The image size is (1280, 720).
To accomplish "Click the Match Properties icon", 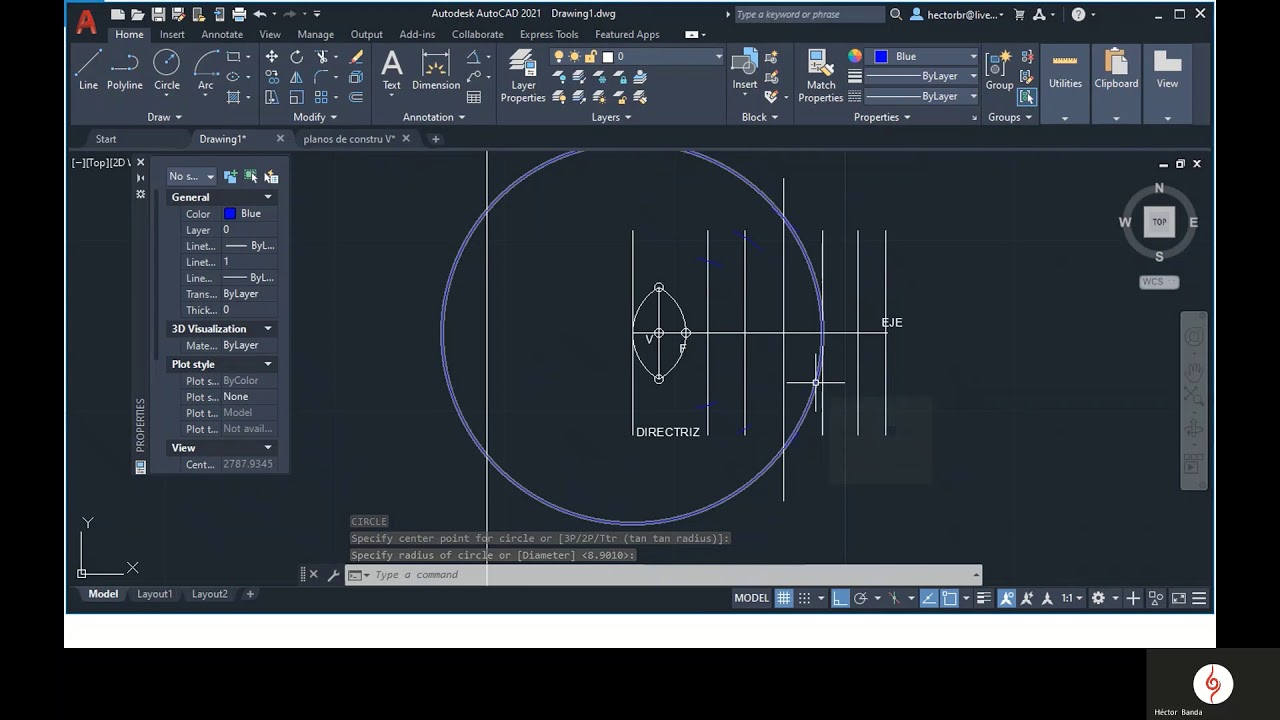I will (821, 76).
